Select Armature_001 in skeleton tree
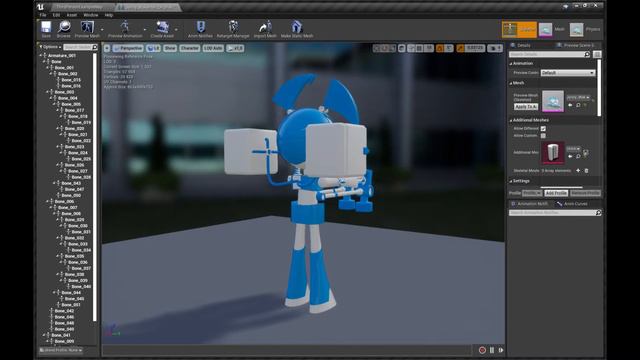Image resolution: width=640 pixels, height=360 pixels. pos(62,56)
